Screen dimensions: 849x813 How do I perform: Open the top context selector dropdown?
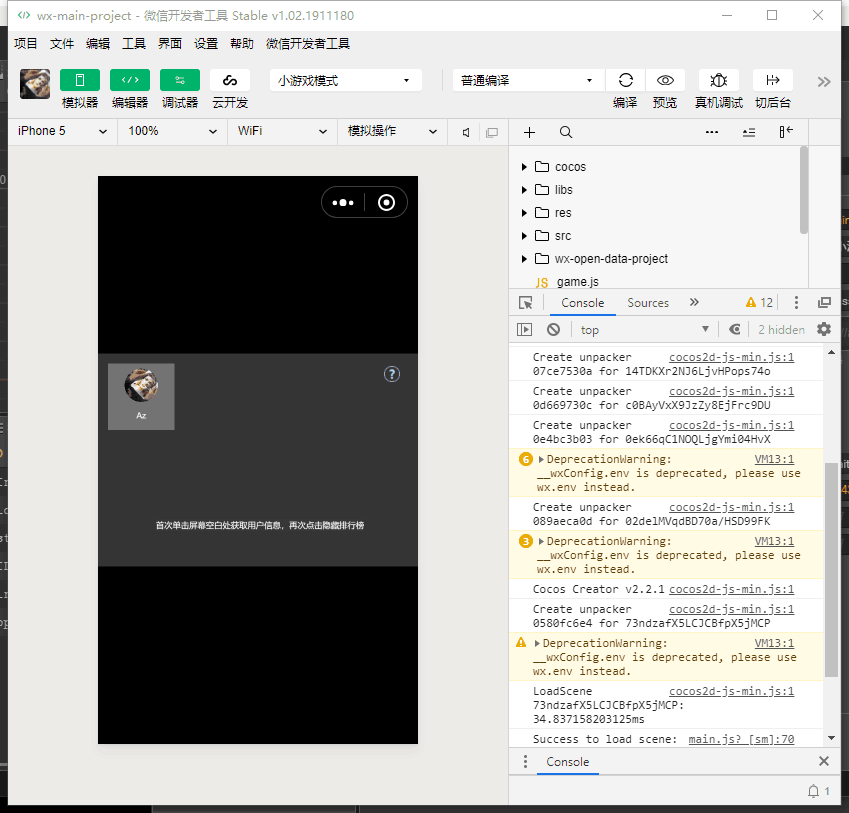point(644,330)
